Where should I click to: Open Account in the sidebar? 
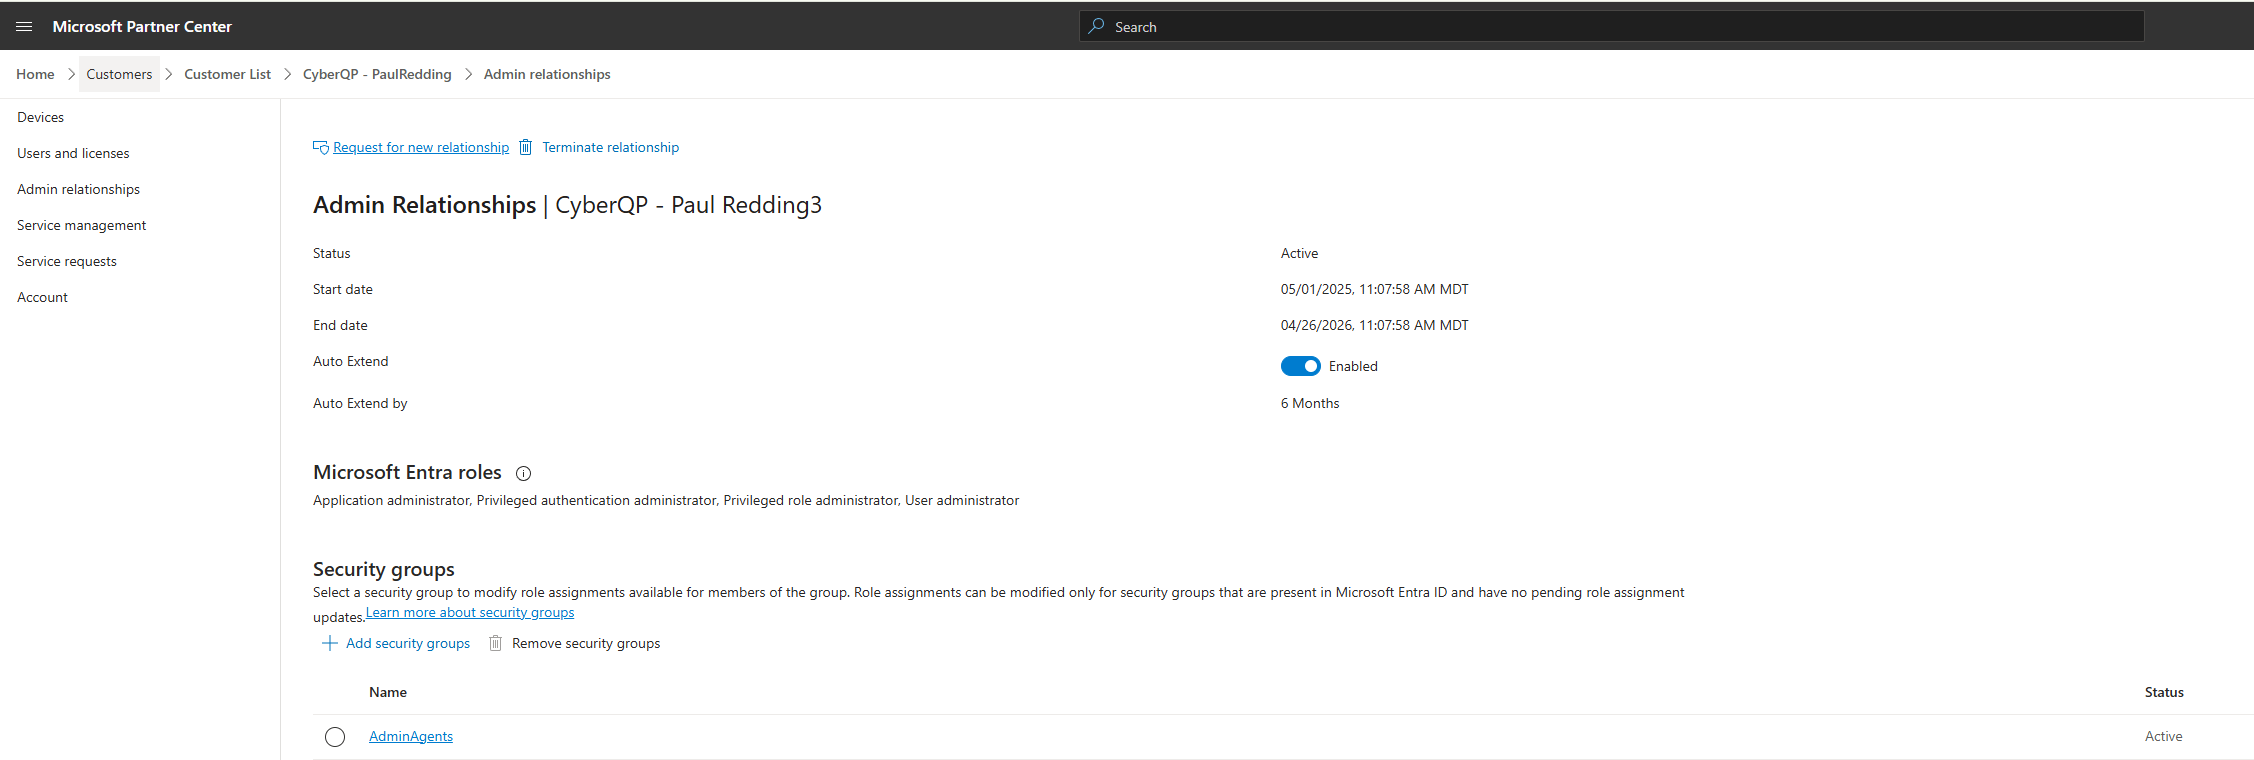tap(42, 297)
